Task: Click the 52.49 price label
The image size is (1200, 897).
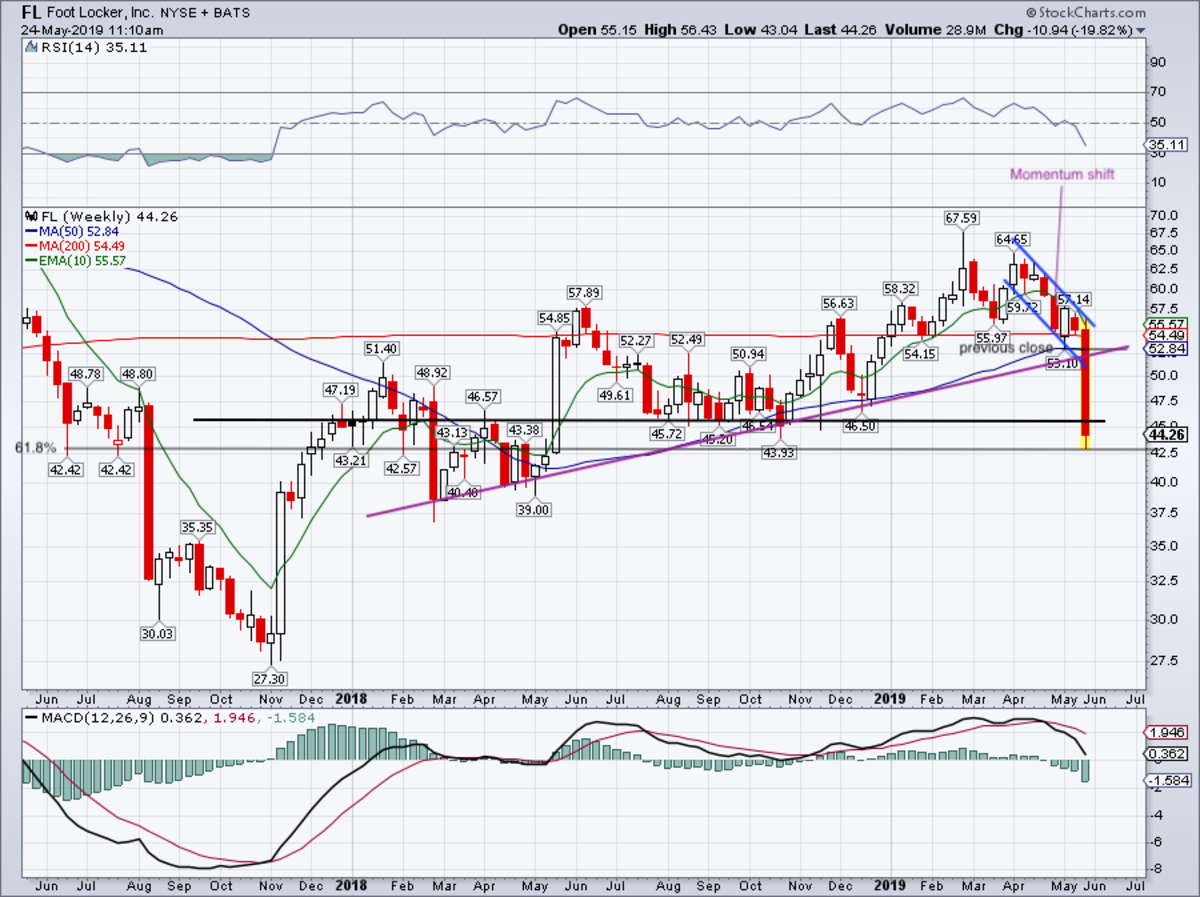Action: click(688, 339)
